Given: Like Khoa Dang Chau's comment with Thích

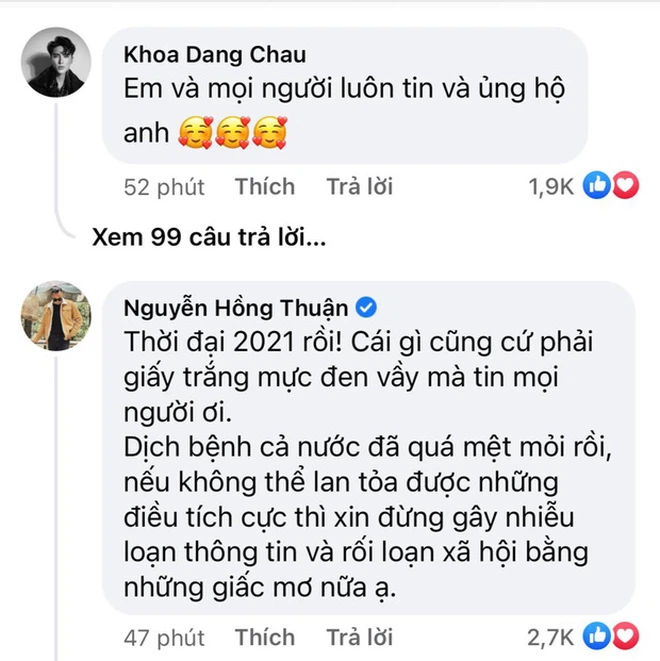Looking at the screenshot, I should (x=265, y=186).
